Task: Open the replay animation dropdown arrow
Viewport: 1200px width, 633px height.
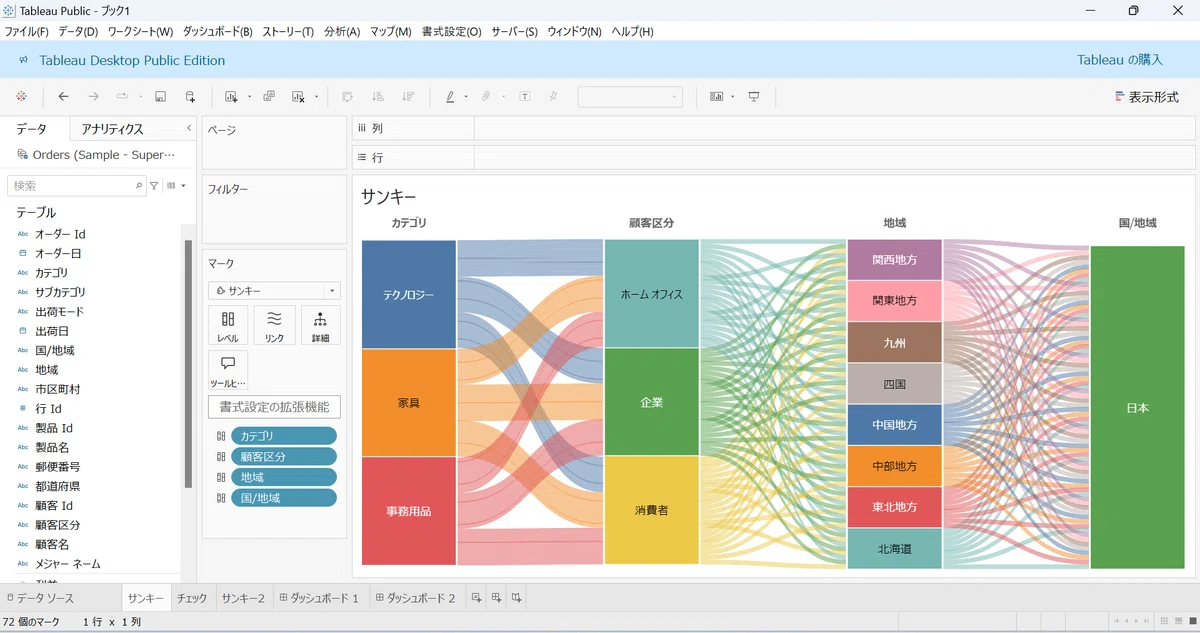Action: (x=139, y=98)
